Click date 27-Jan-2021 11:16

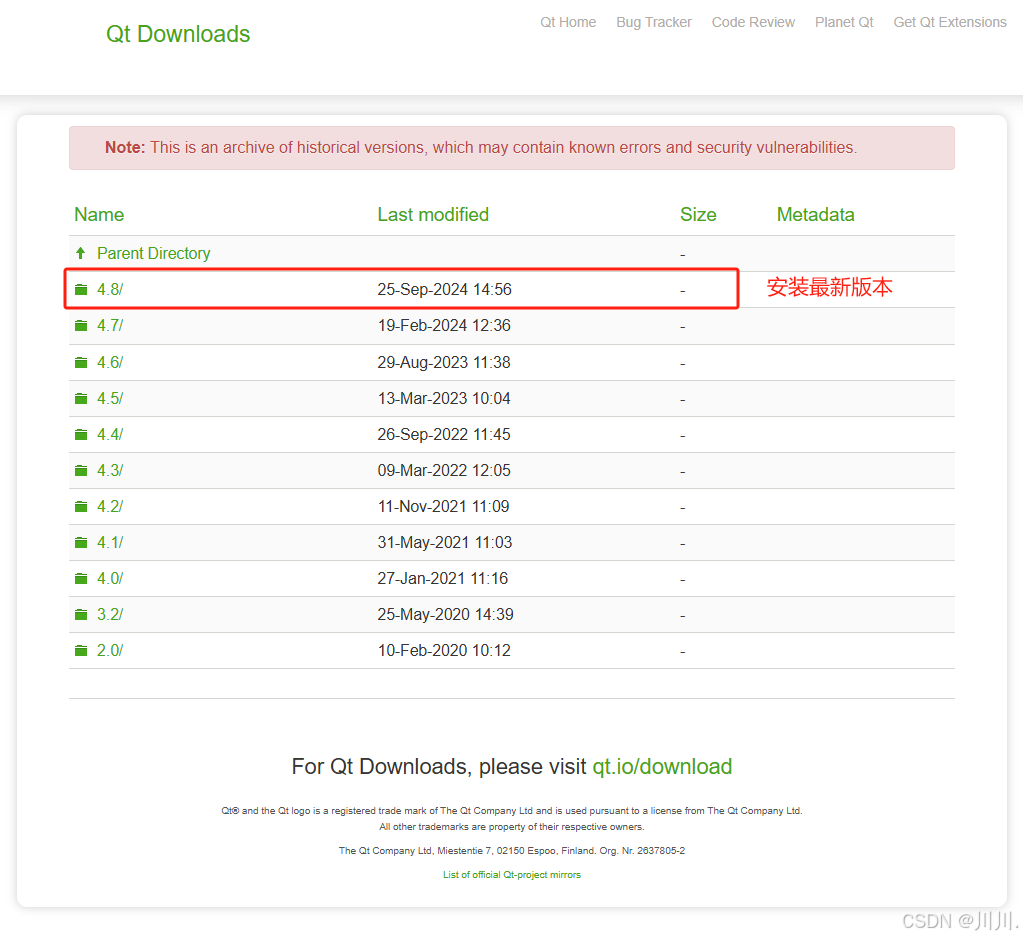coord(442,578)
